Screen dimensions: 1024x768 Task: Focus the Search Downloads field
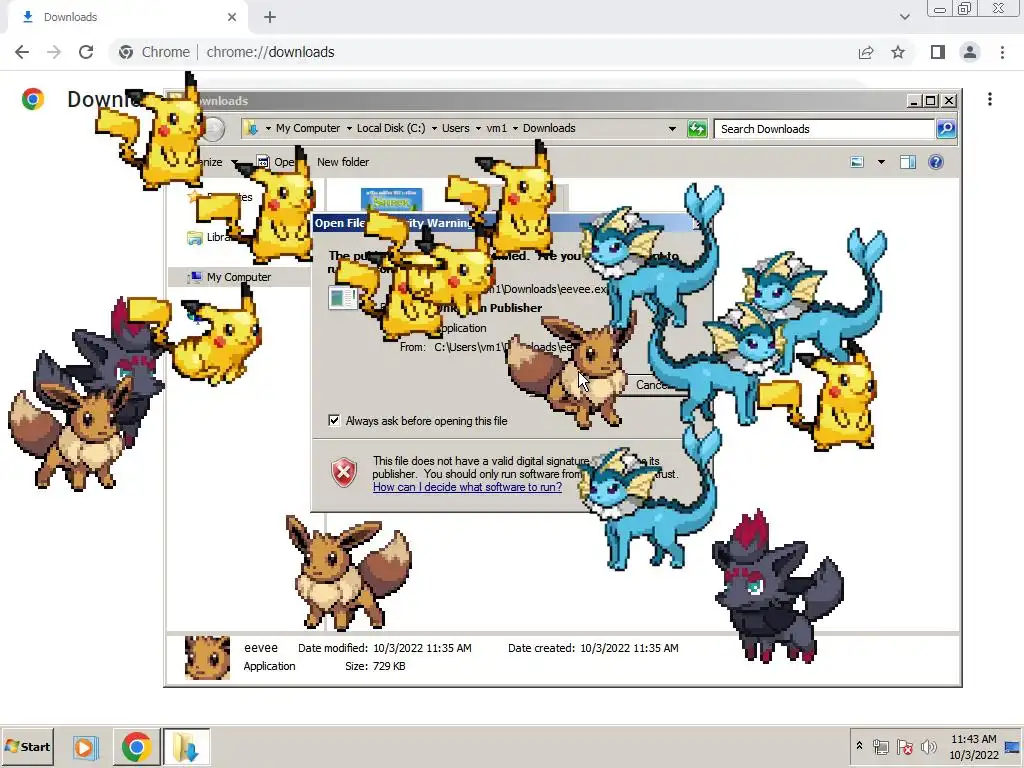[824, 129]
